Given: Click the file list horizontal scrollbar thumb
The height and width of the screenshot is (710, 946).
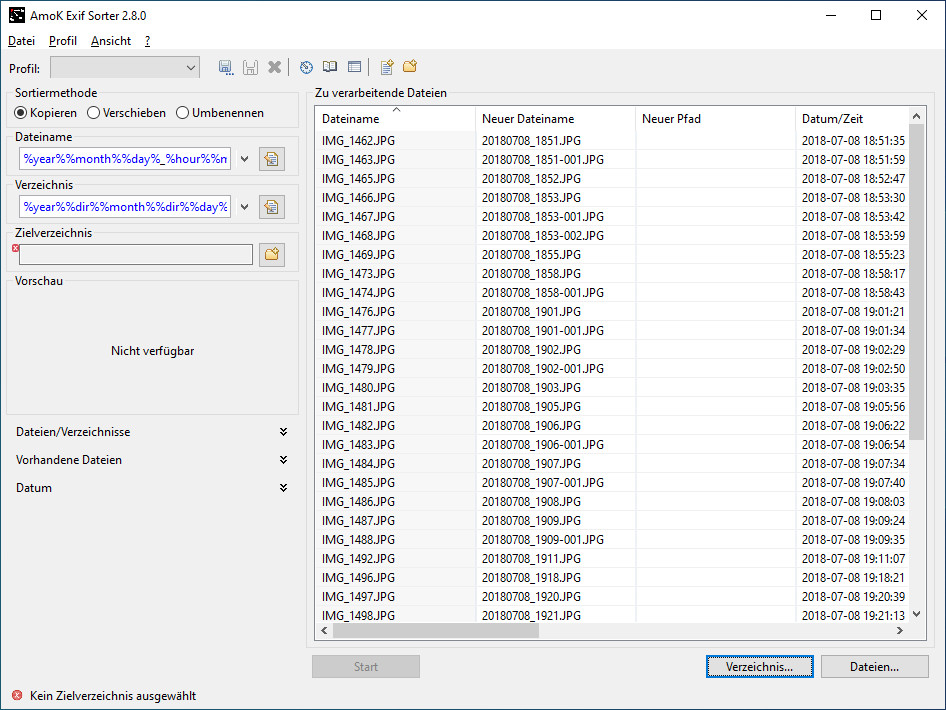Looking at the screenshot, I should click(436, 631).
